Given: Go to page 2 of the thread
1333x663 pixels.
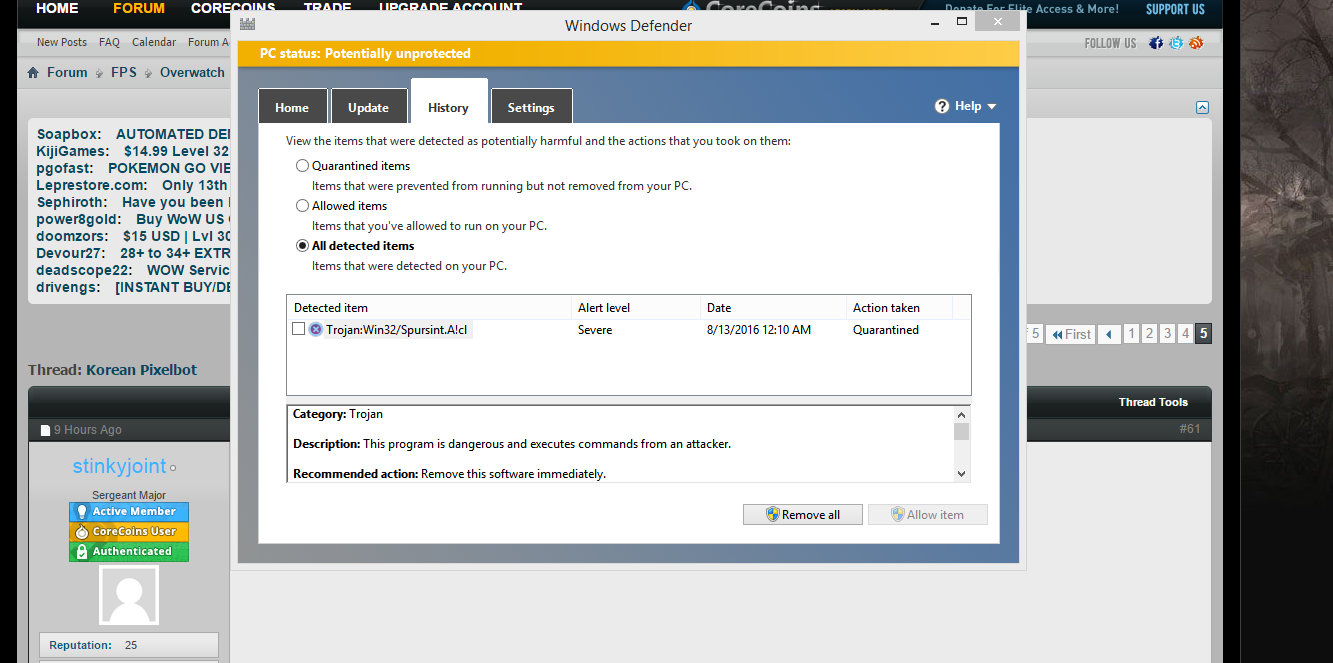Looking at the screenshot, I should 1150,334.
